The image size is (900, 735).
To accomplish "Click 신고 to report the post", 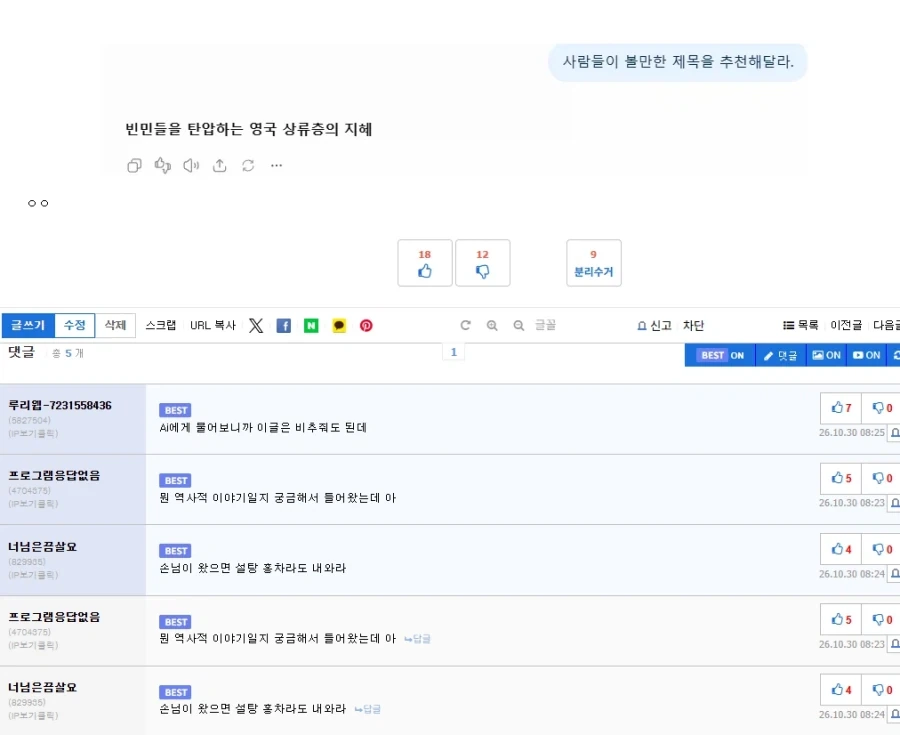I will pyautogui.click(x=654, y=325).
